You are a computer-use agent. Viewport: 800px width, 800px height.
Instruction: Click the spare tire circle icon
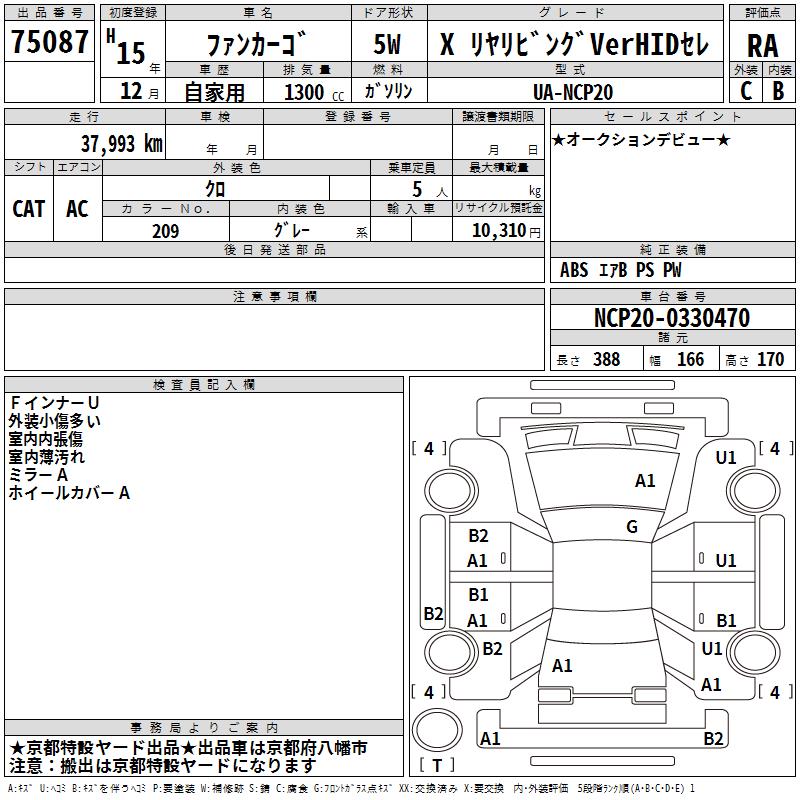click(437, 730)
